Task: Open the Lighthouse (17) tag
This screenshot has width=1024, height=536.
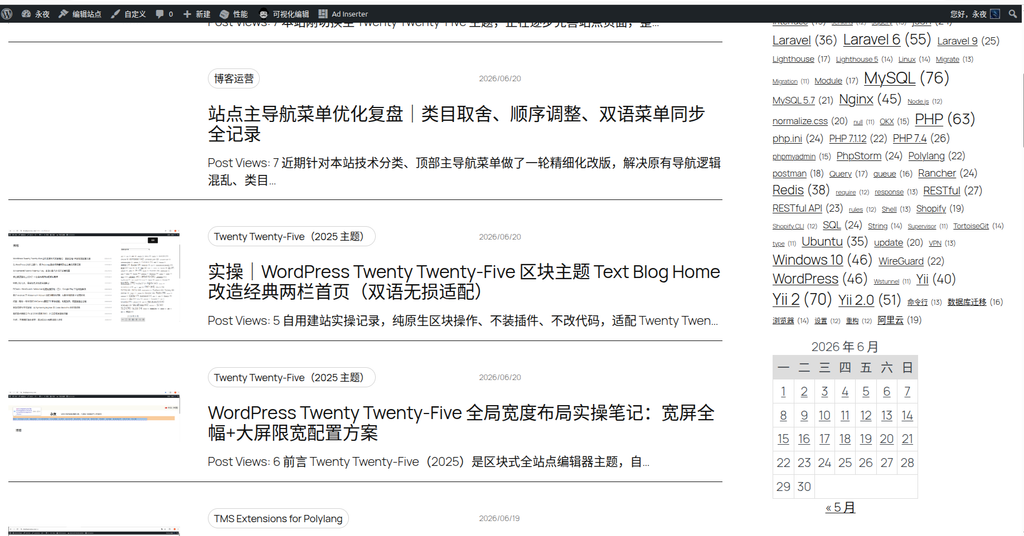Action: coord(793,59)
